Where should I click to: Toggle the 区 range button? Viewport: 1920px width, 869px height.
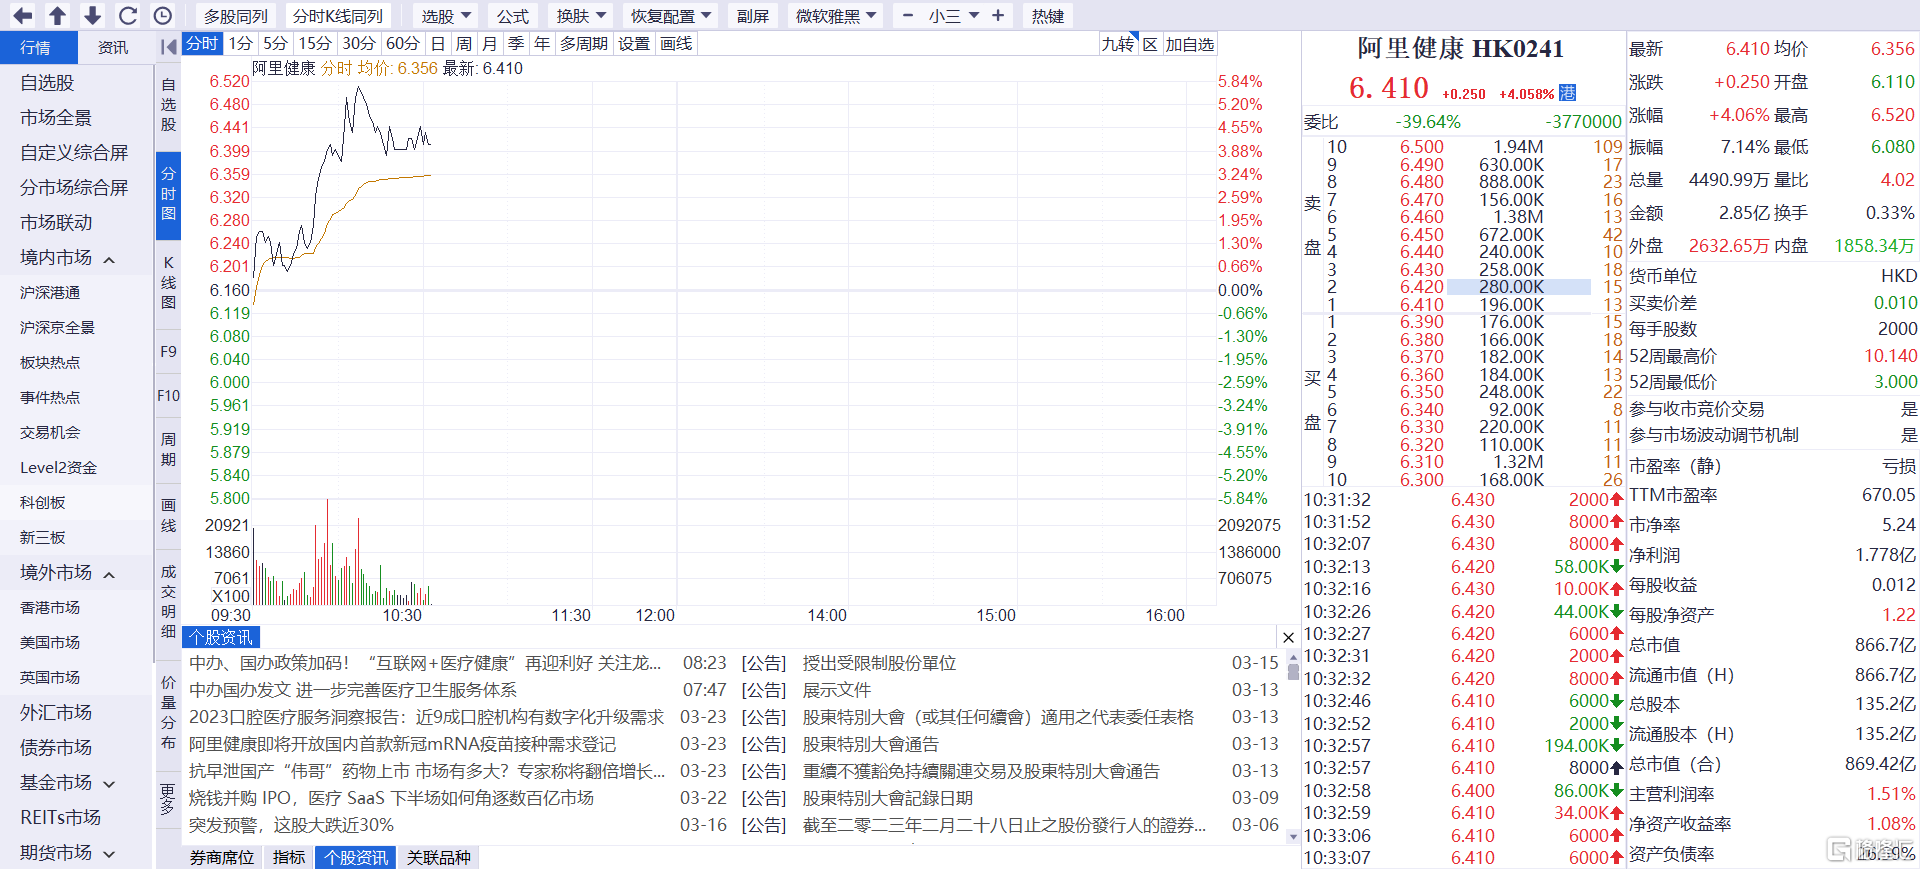[x=1150, y=44]
